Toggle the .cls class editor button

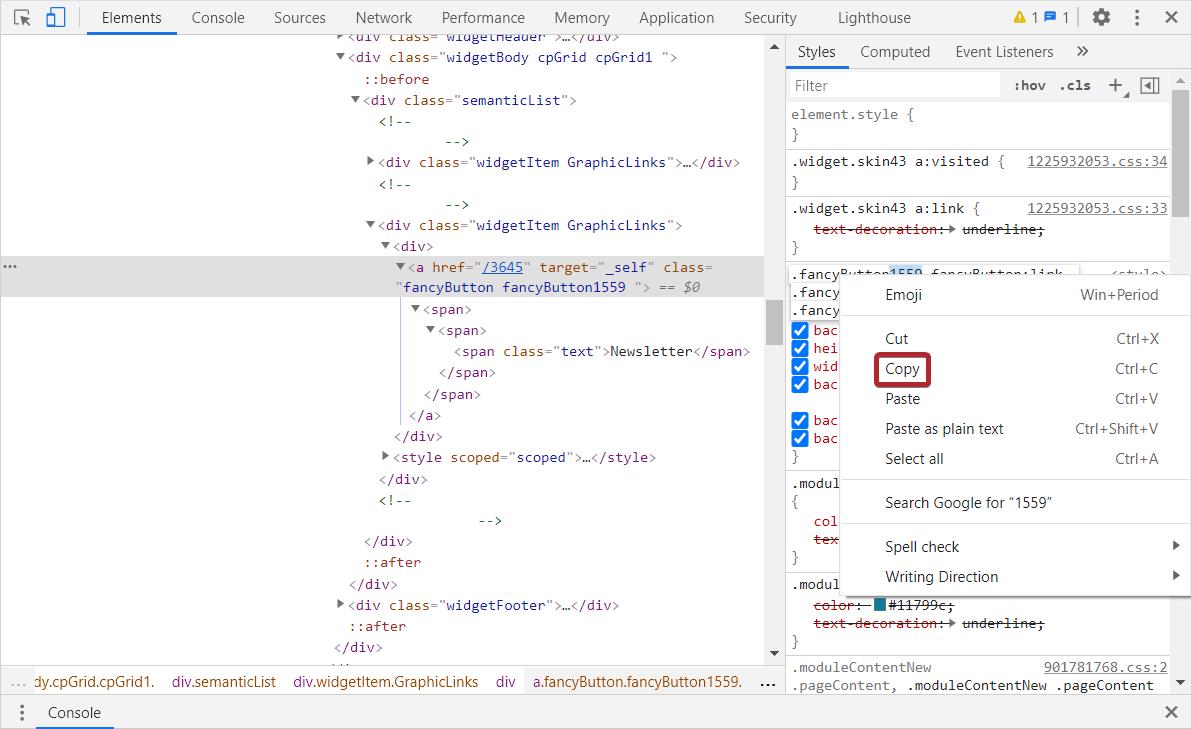pyautogui.click(x=1075, y=86)
